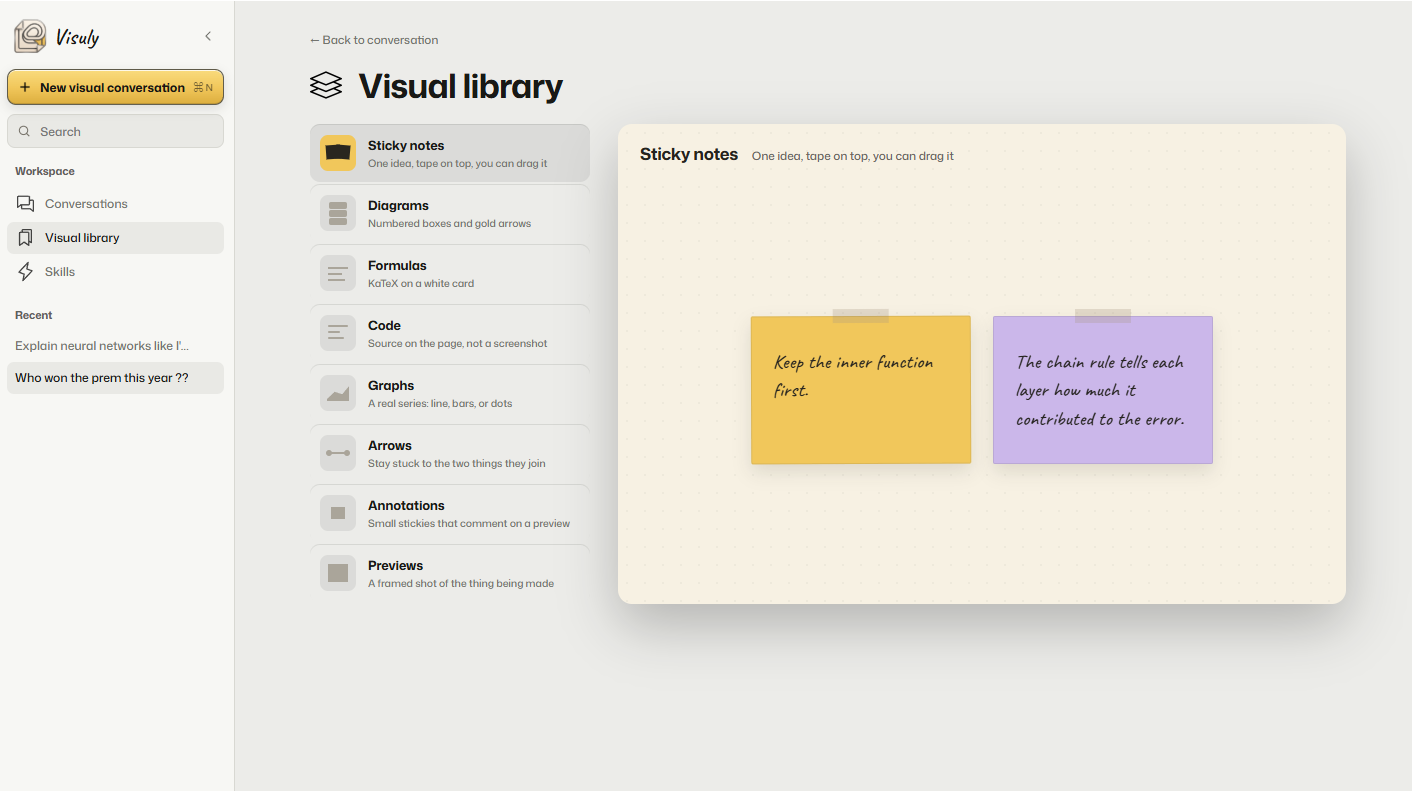Switch to the Code tab
This screenshot has height=791, width=1412.
450,333
